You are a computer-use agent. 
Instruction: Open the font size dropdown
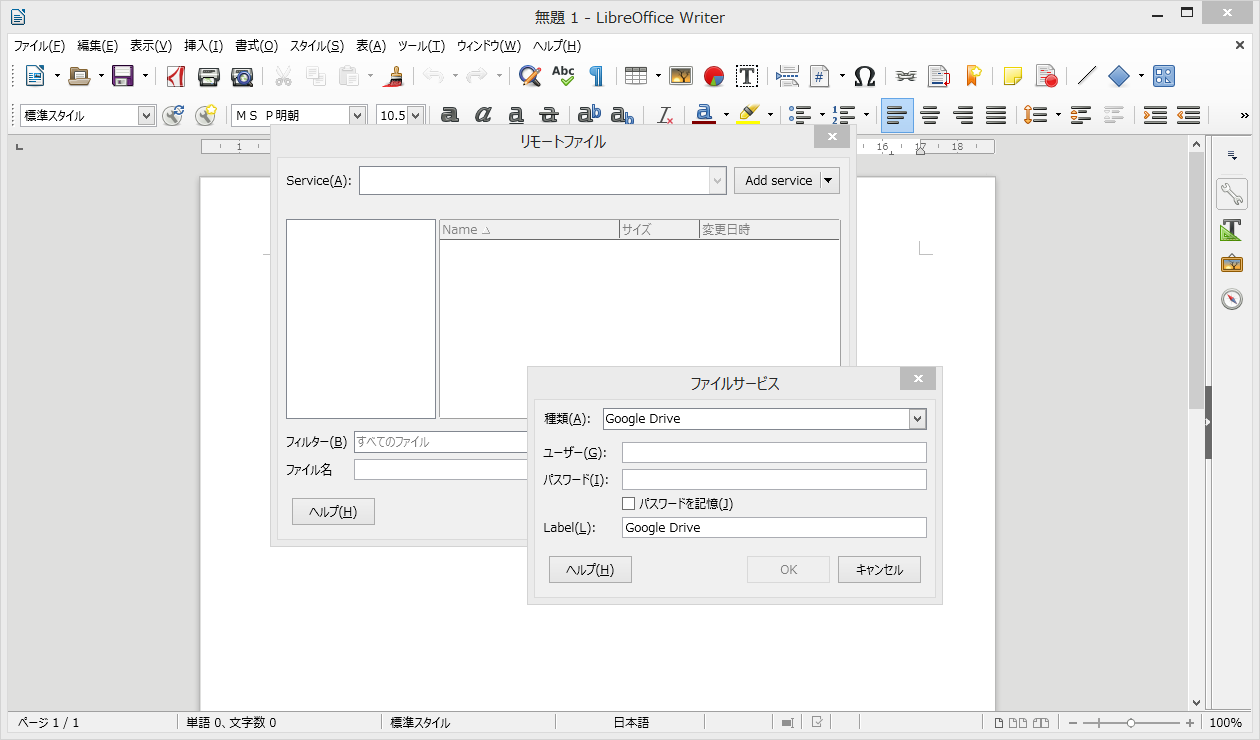pos(416,114)
